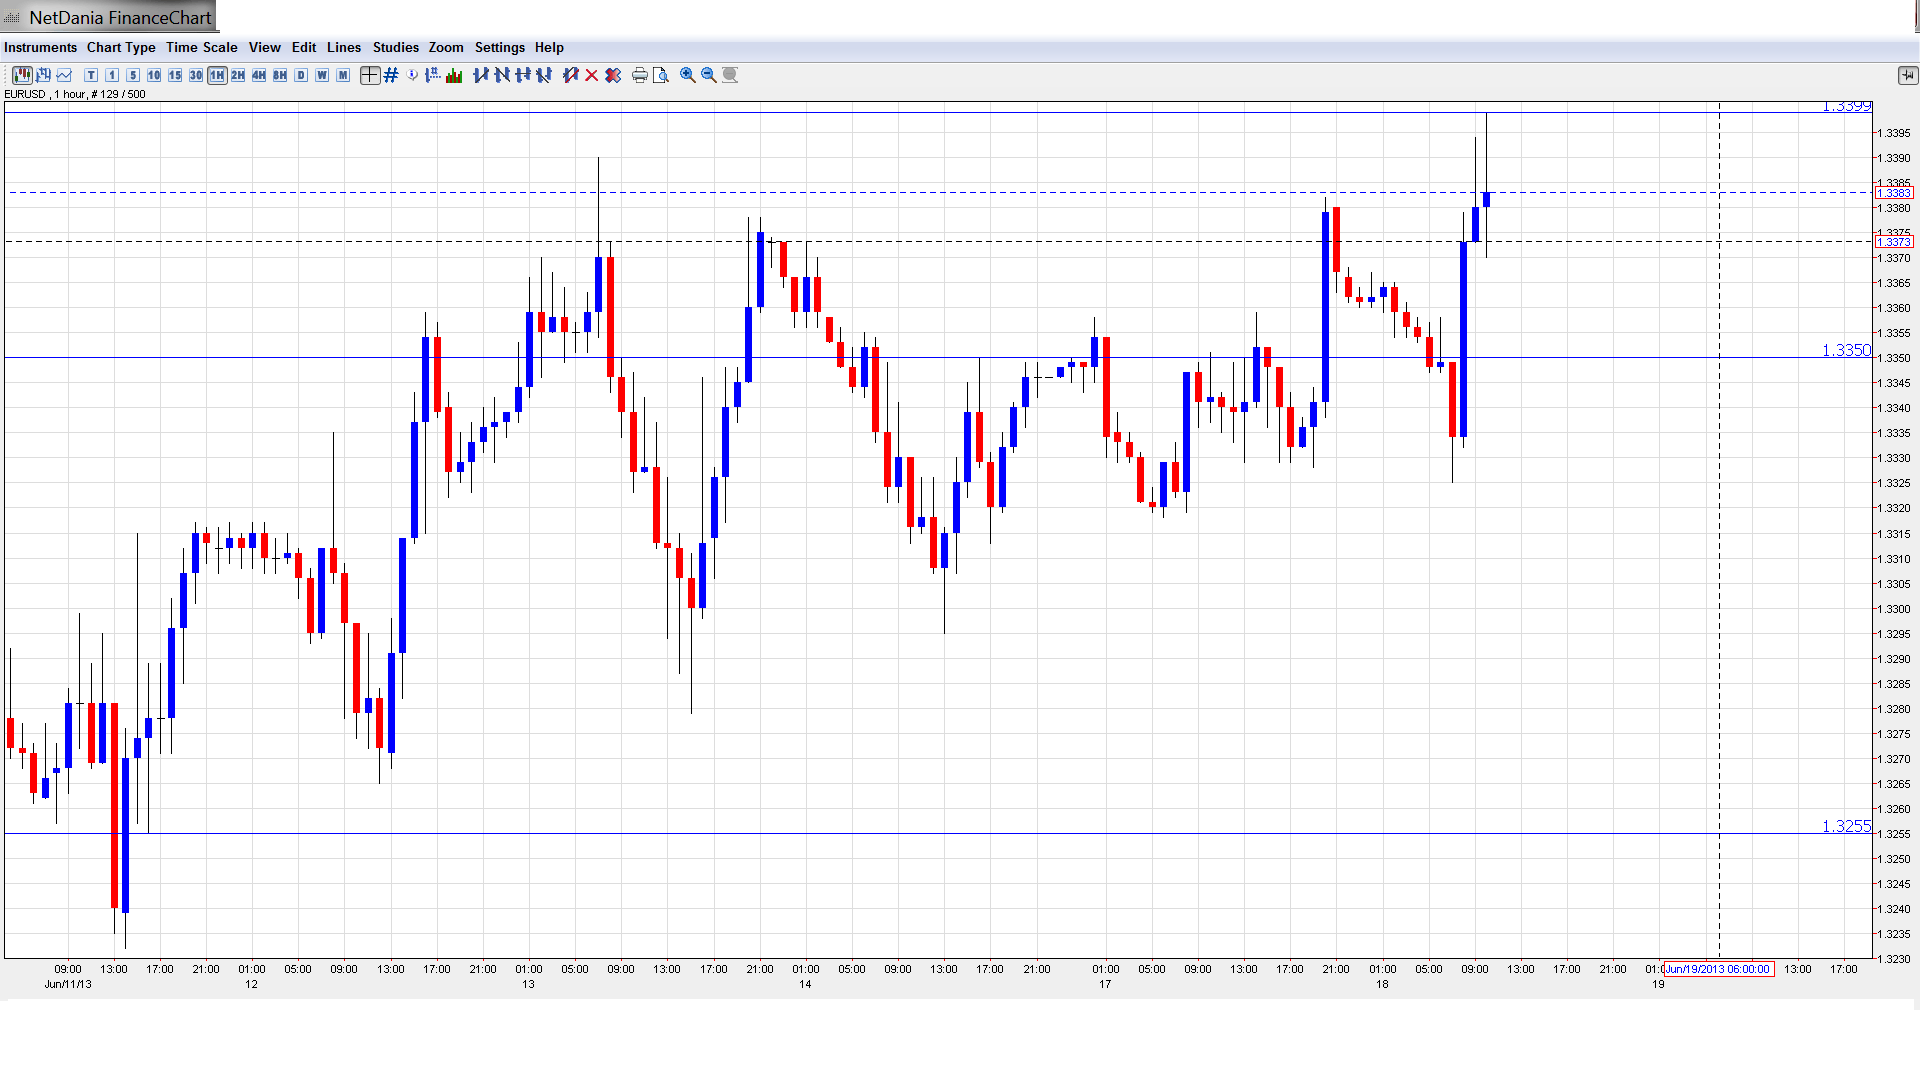This screenshot has width=1920, height=1080.
Task: Switch to Daily (D) timeframe
Action: tap(301, 75)
